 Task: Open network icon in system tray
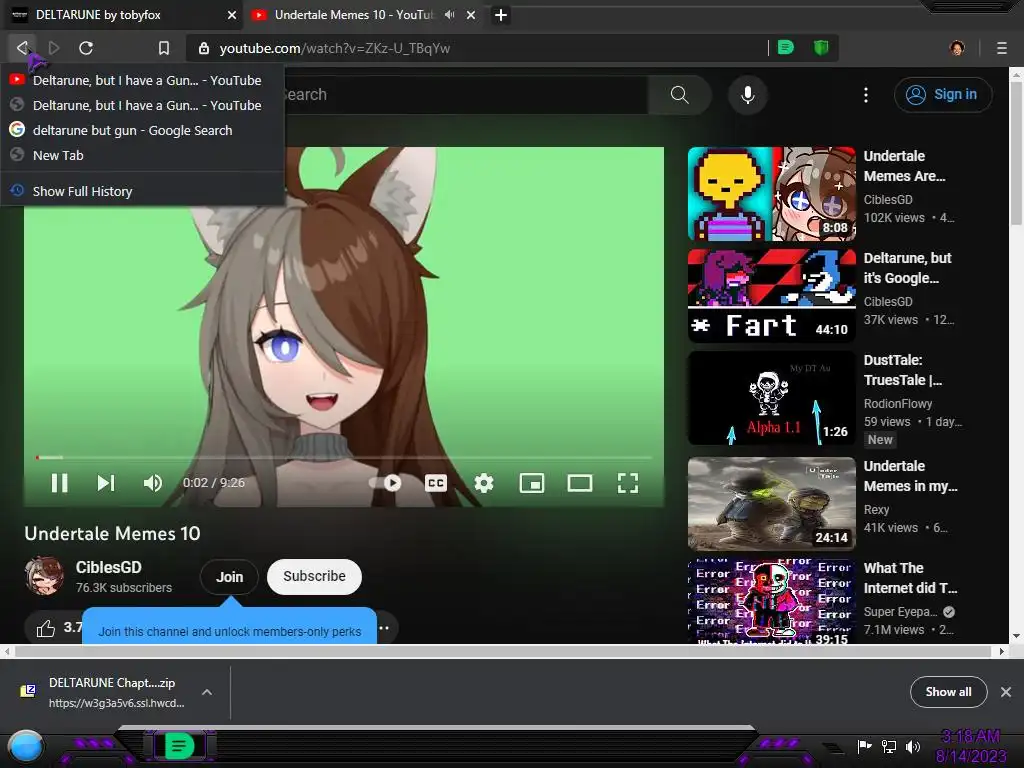[889, 746]
